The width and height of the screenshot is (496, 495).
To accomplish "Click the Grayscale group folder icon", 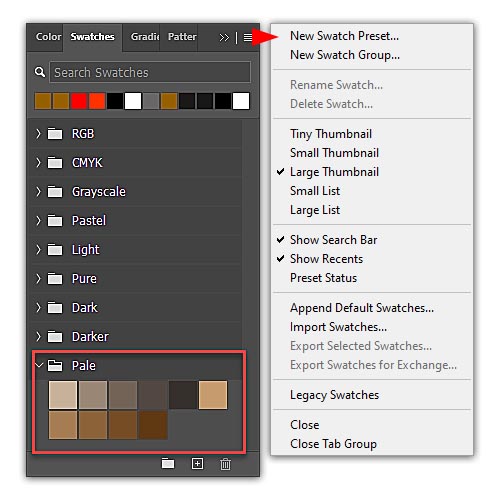I will pos(55,192).
